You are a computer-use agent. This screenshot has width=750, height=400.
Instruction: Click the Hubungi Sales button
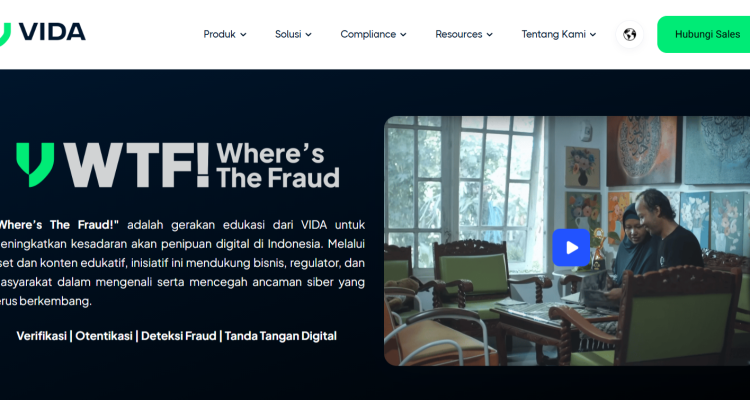click(x=704, y=34)
